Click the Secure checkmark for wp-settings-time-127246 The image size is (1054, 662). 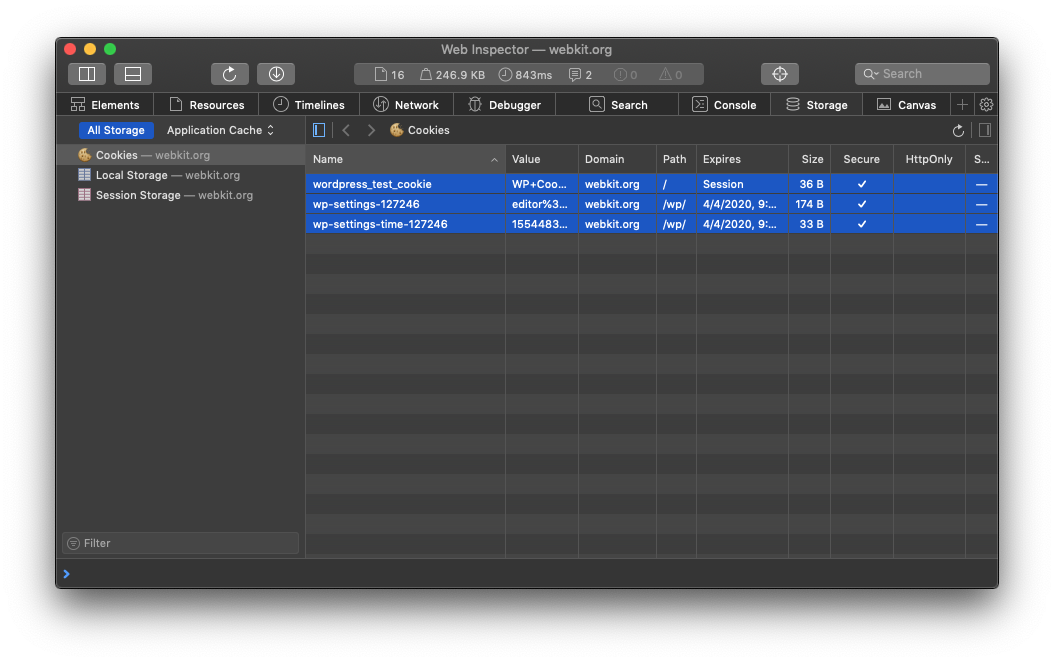point(862,224)
